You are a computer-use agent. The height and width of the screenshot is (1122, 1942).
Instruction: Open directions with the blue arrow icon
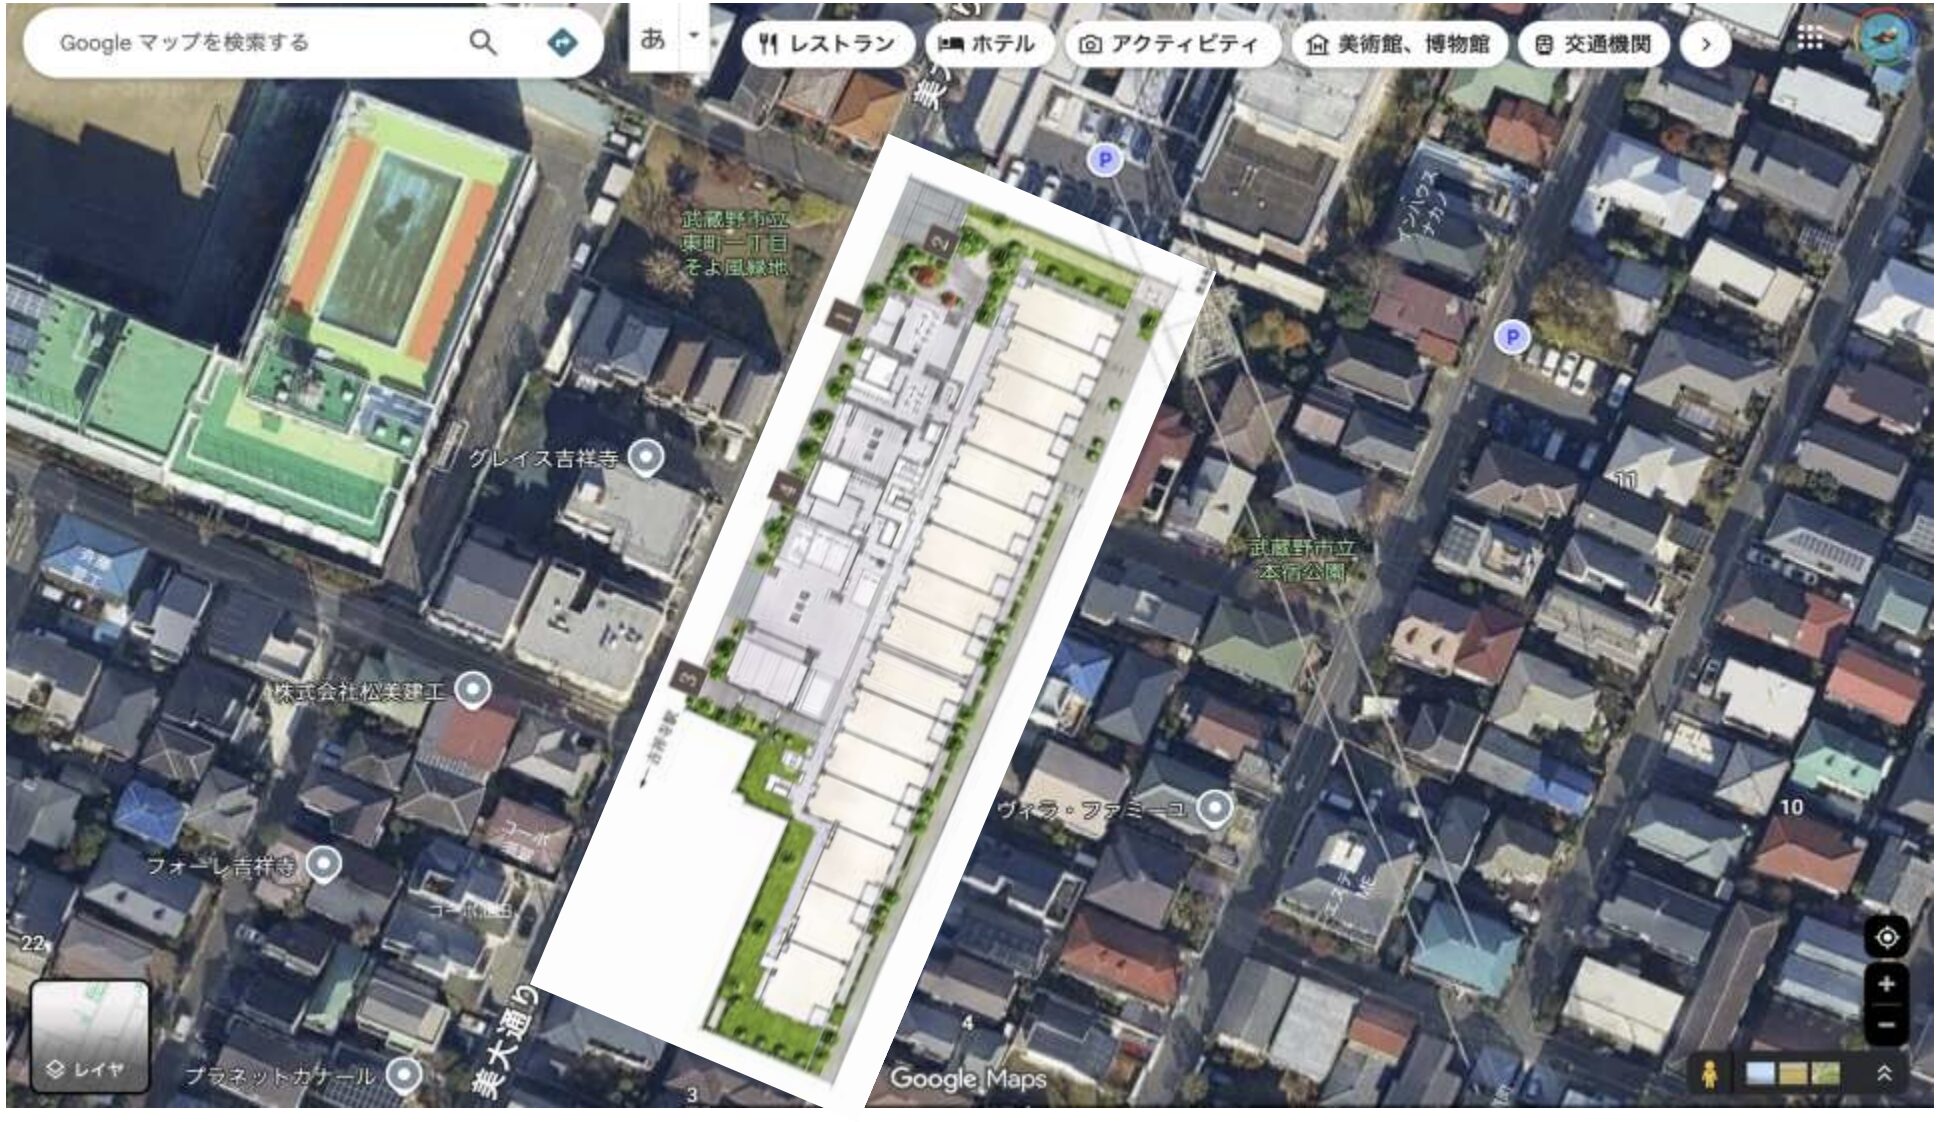pos(563,43)
